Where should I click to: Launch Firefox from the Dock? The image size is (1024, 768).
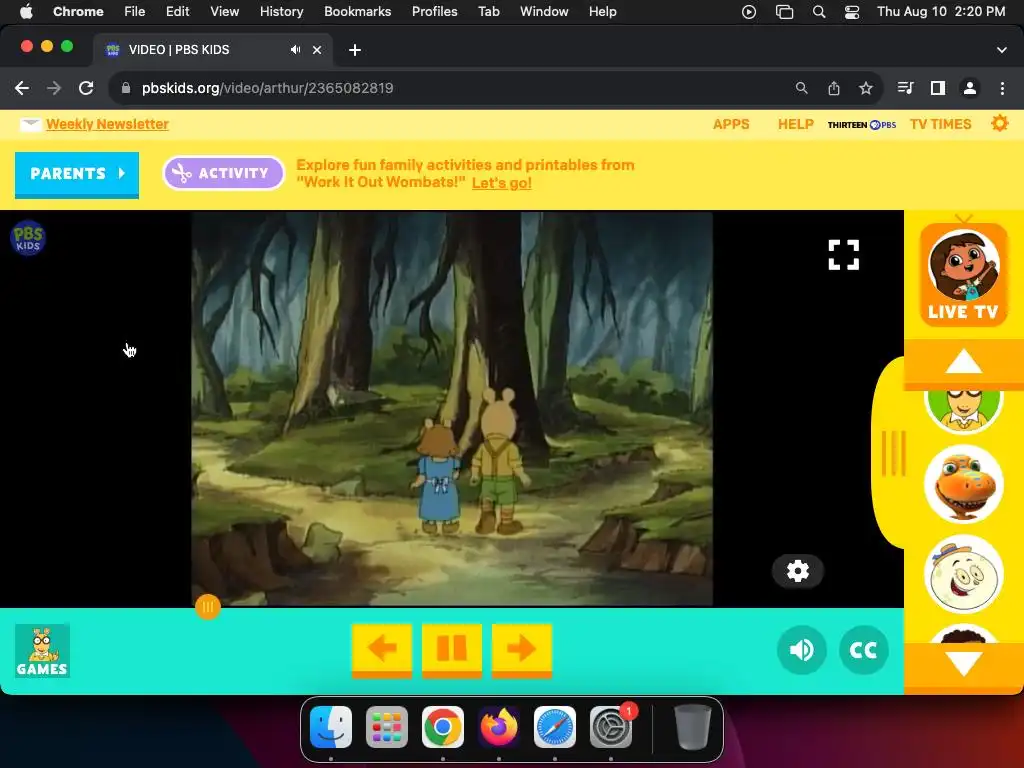point(499,727)
